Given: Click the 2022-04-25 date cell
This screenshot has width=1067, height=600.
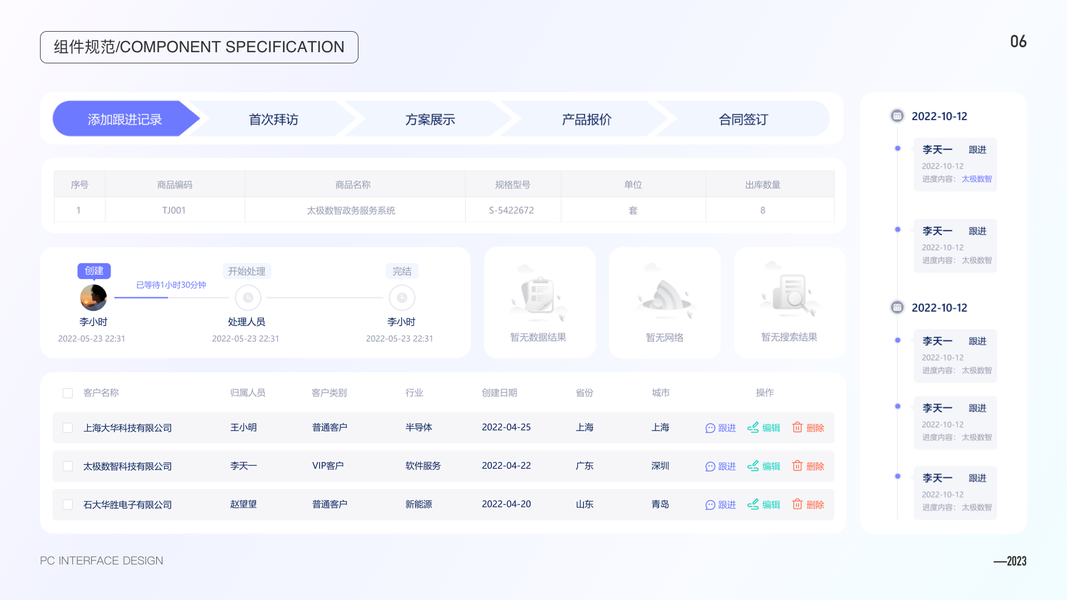Looking at the screenshot, I should [506, 427].
